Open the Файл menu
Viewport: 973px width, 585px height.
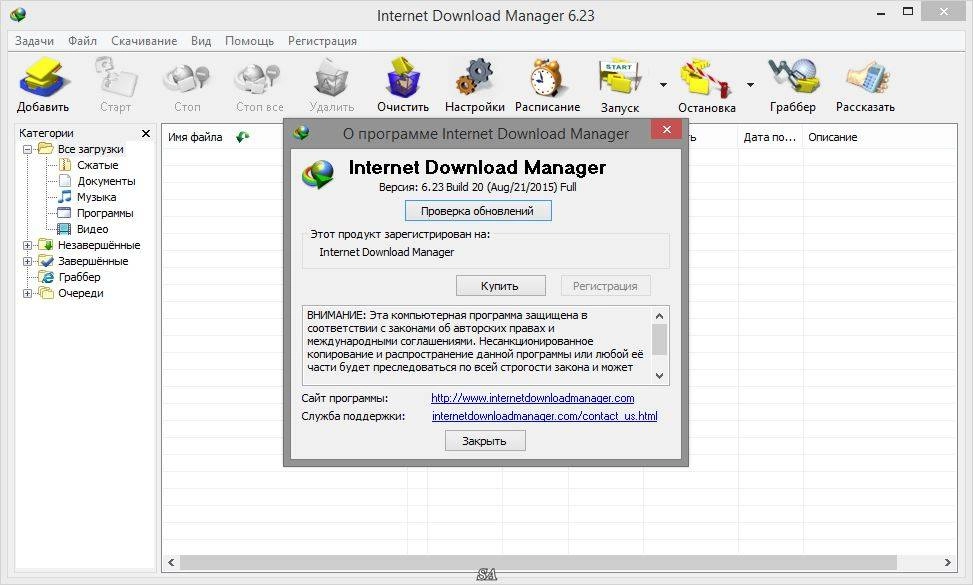pyautogui.click(x=83, y=41)
